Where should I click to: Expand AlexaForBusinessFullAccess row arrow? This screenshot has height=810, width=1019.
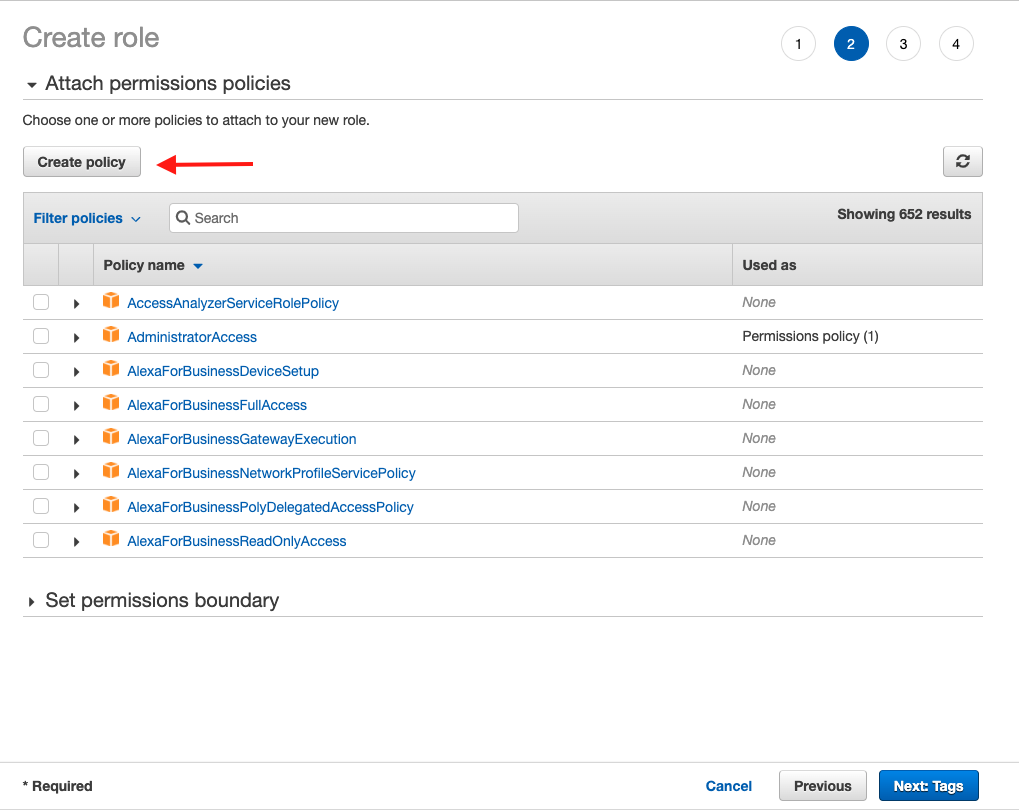click(76, 406)
